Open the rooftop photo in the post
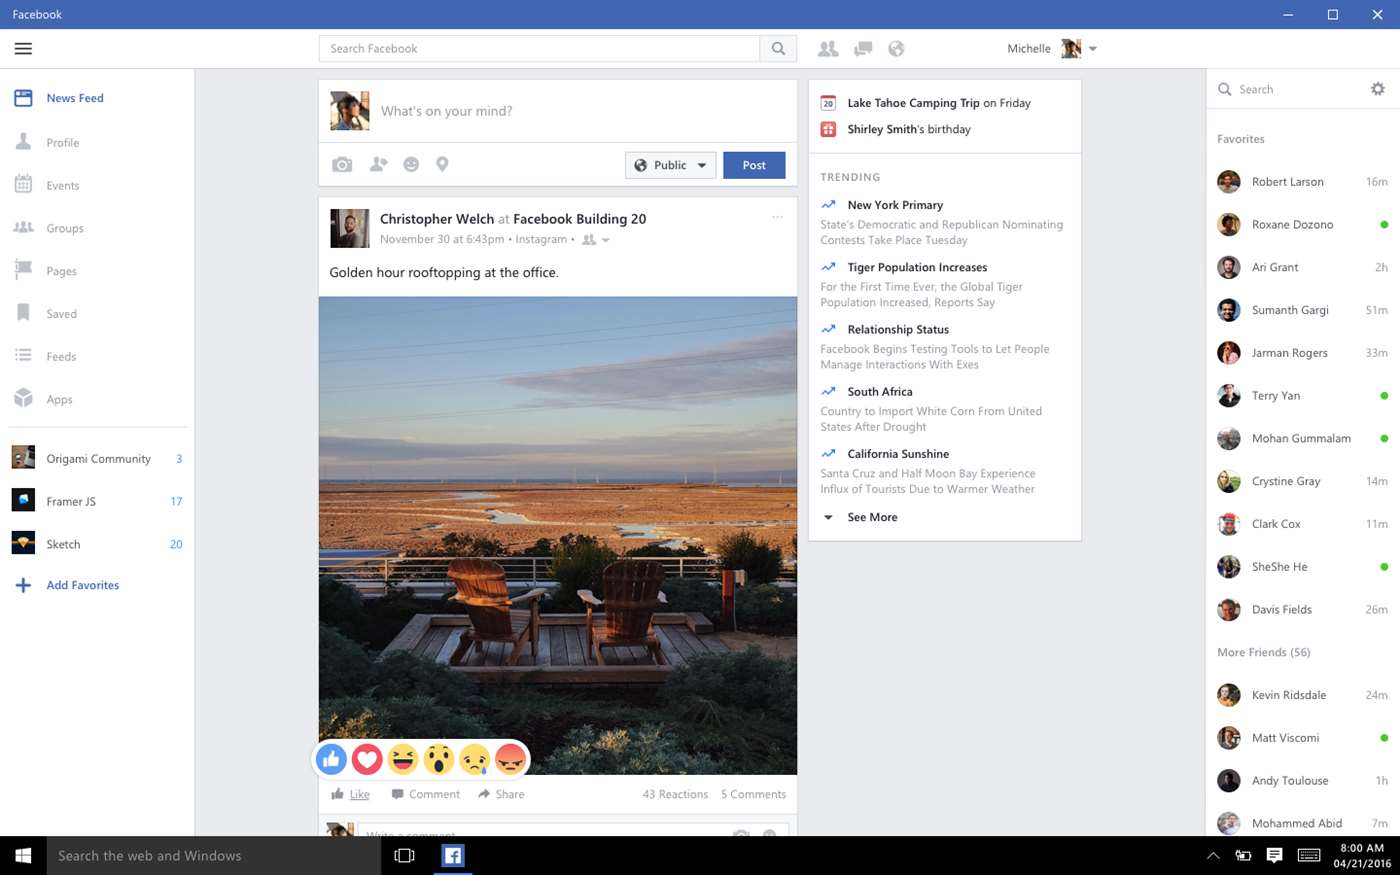The image size is (1400, 875). point(558,535)
